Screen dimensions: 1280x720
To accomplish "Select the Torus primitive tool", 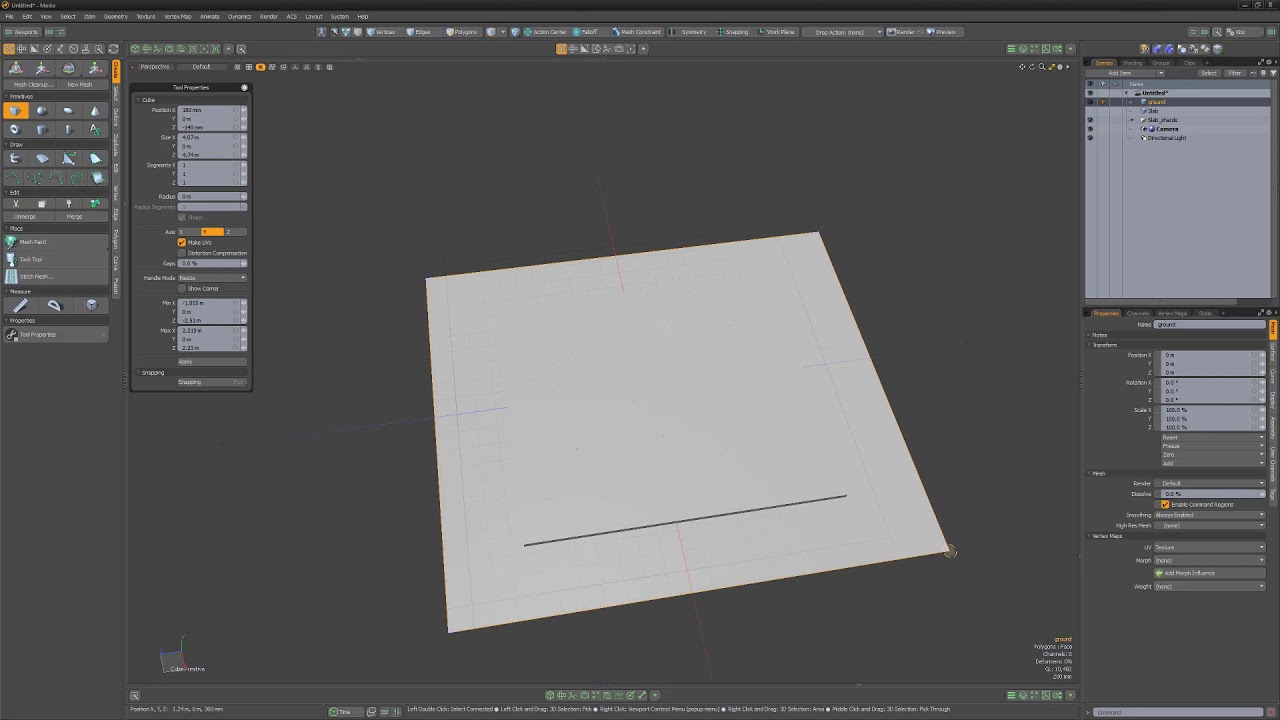I will (x=15, y=129).
